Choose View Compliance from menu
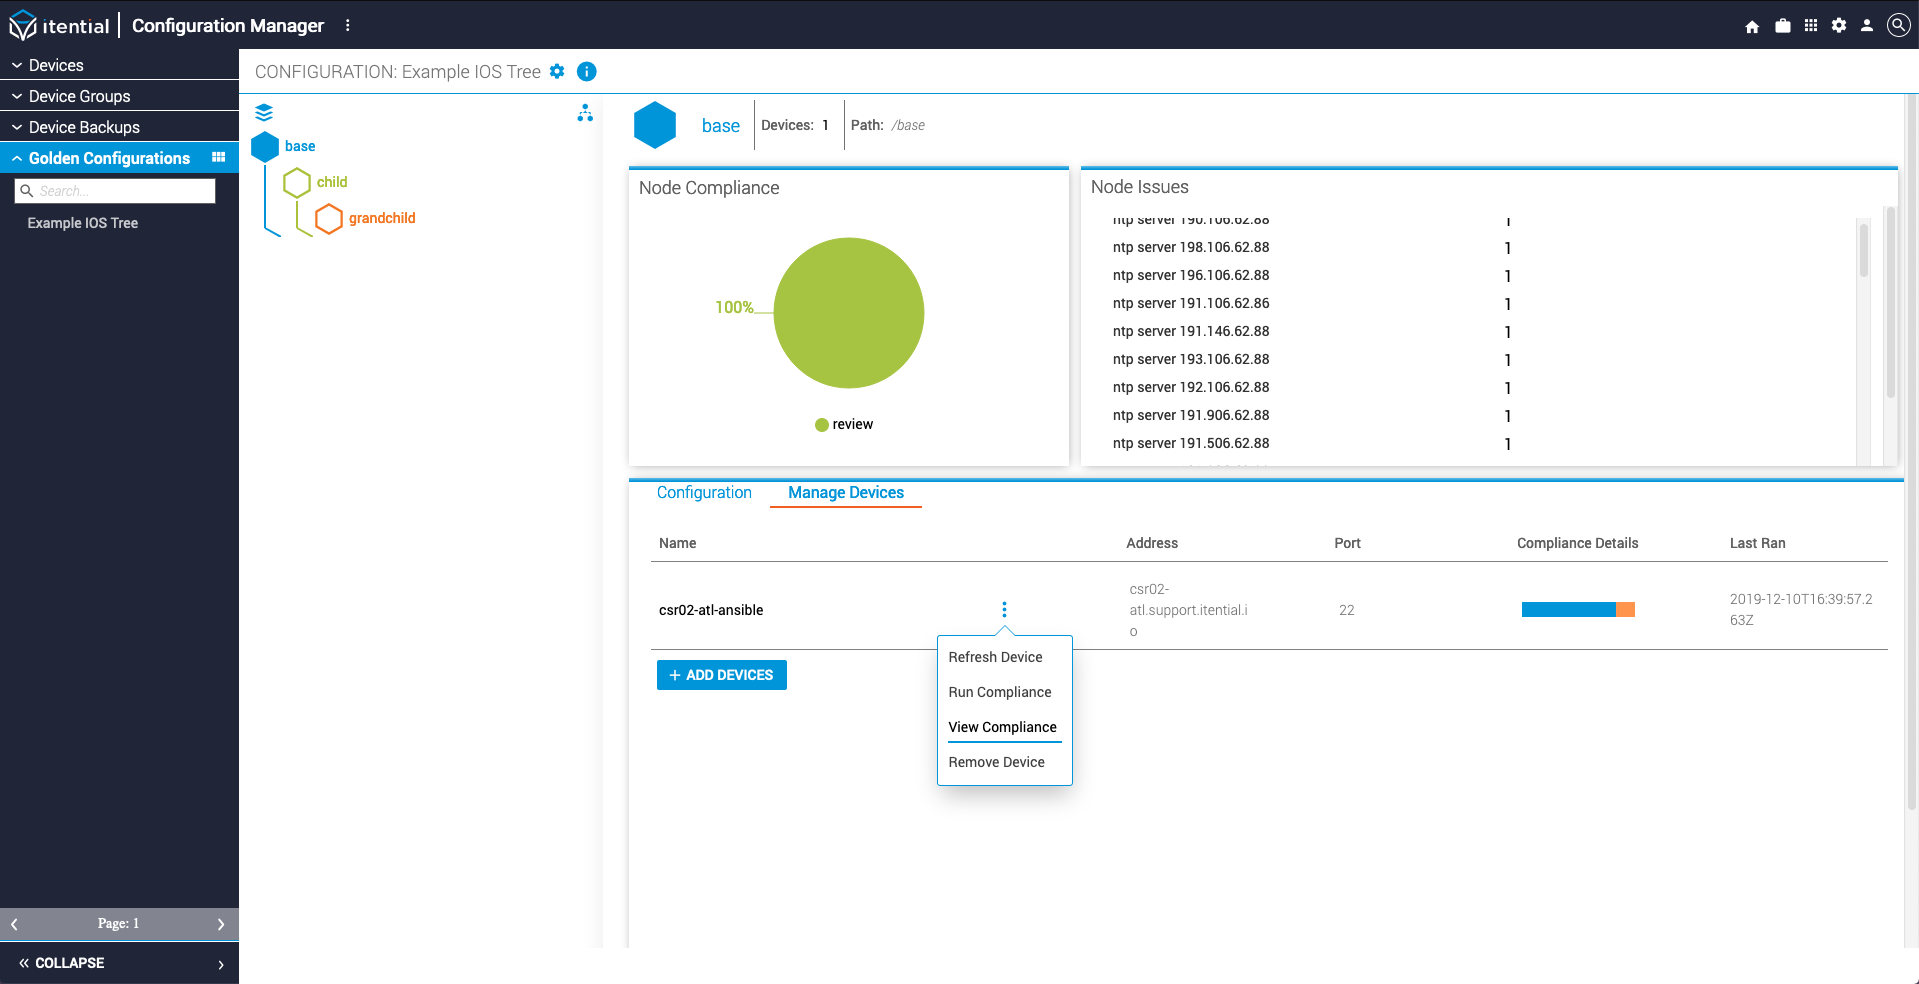Image resolution: width=1919 pixels, height=984 pixels. (x=1002, y=727)
